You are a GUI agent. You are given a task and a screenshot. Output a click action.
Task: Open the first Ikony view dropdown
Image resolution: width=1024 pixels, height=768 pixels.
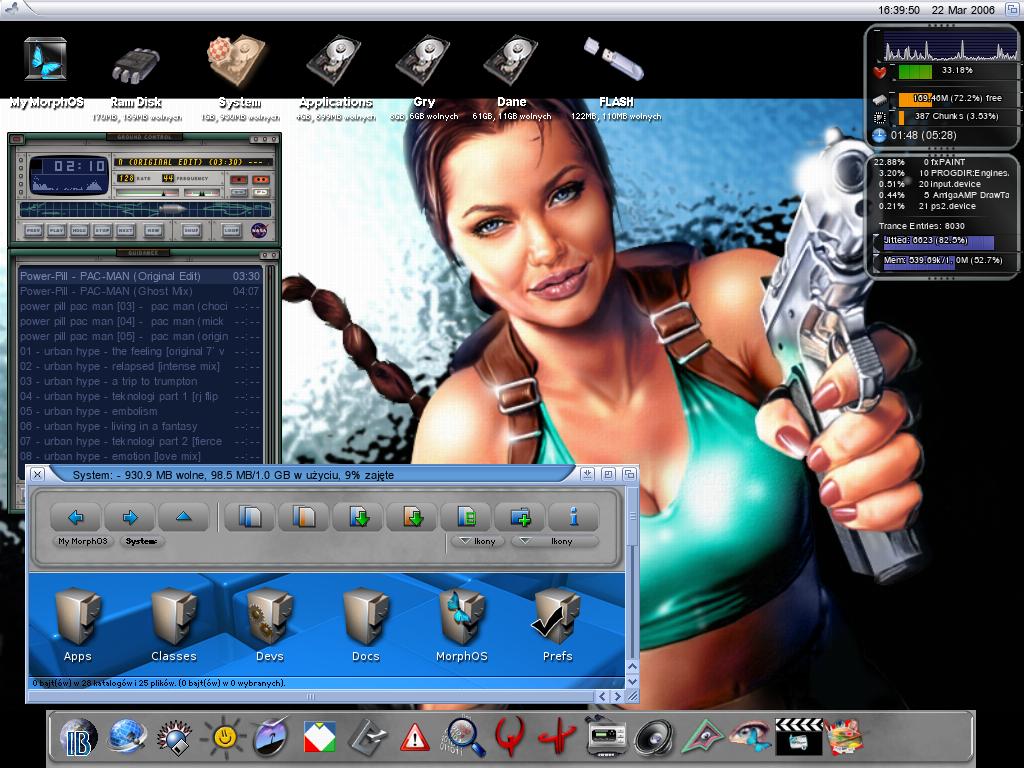pos(477,541)
